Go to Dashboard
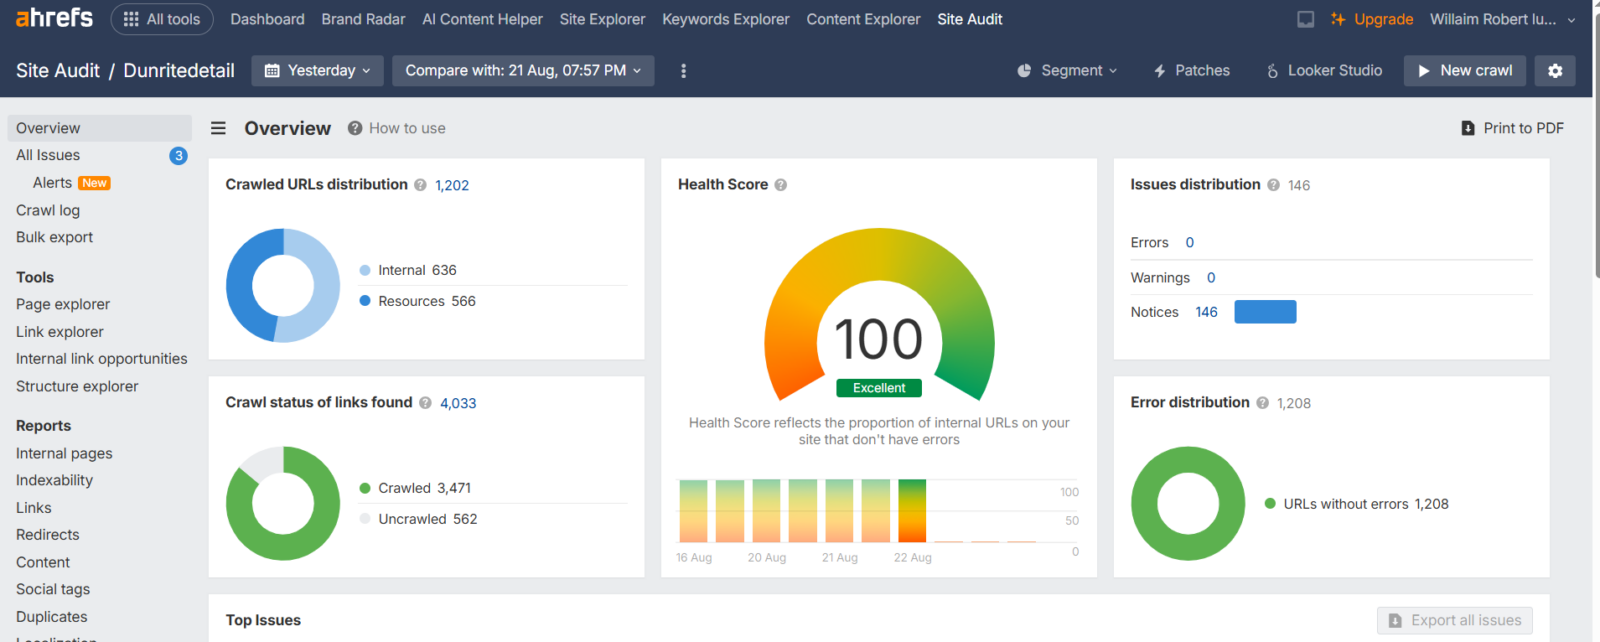This screenshot has width=1600, height=642. click(267, 19)
